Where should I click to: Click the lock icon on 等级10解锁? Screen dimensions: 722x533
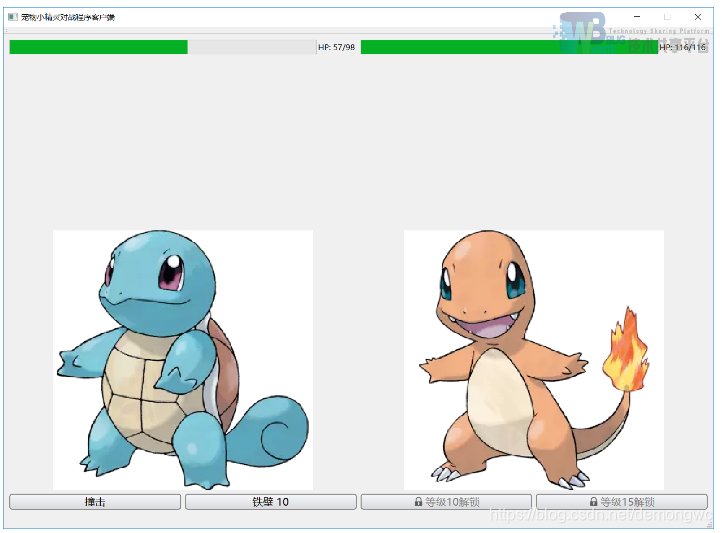click(418, 501)
